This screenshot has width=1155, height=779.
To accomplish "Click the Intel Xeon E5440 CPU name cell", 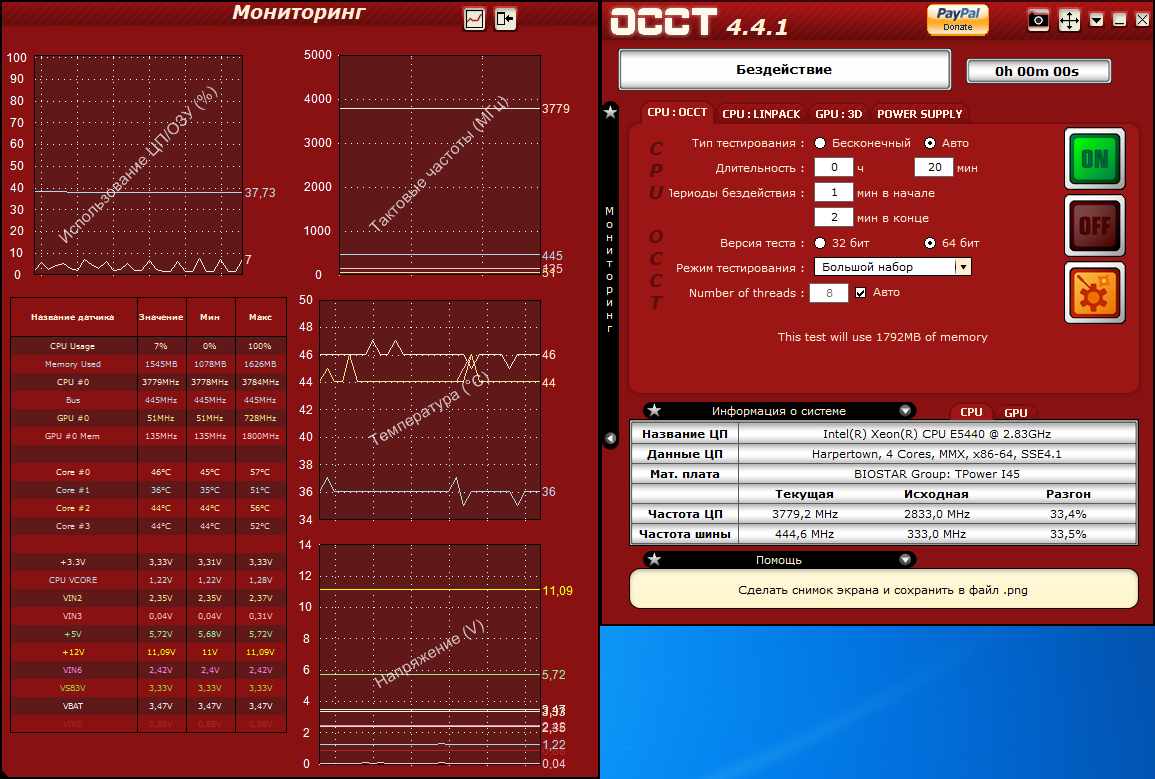I will tap(937, 434).
